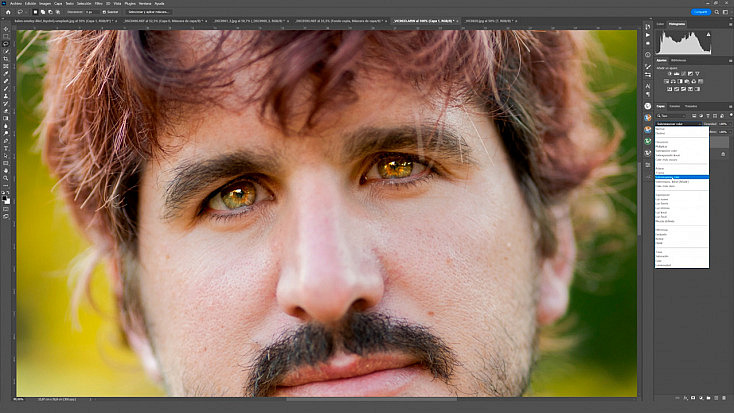
Task: Select the Hand tool
Action: coord(6,171)
